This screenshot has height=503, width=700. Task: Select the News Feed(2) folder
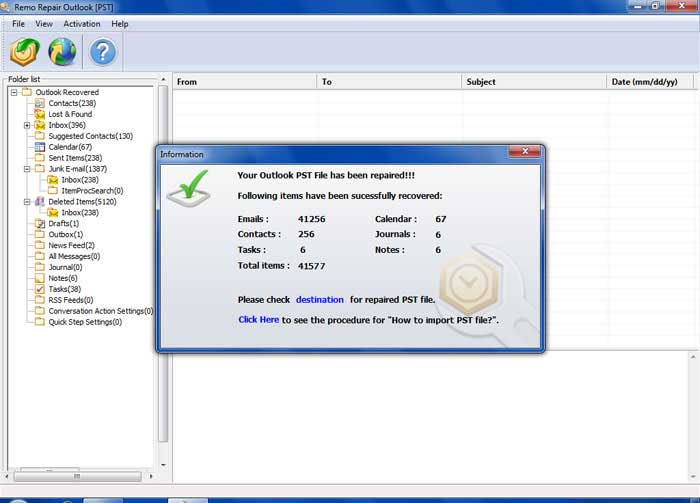(71, 245)
